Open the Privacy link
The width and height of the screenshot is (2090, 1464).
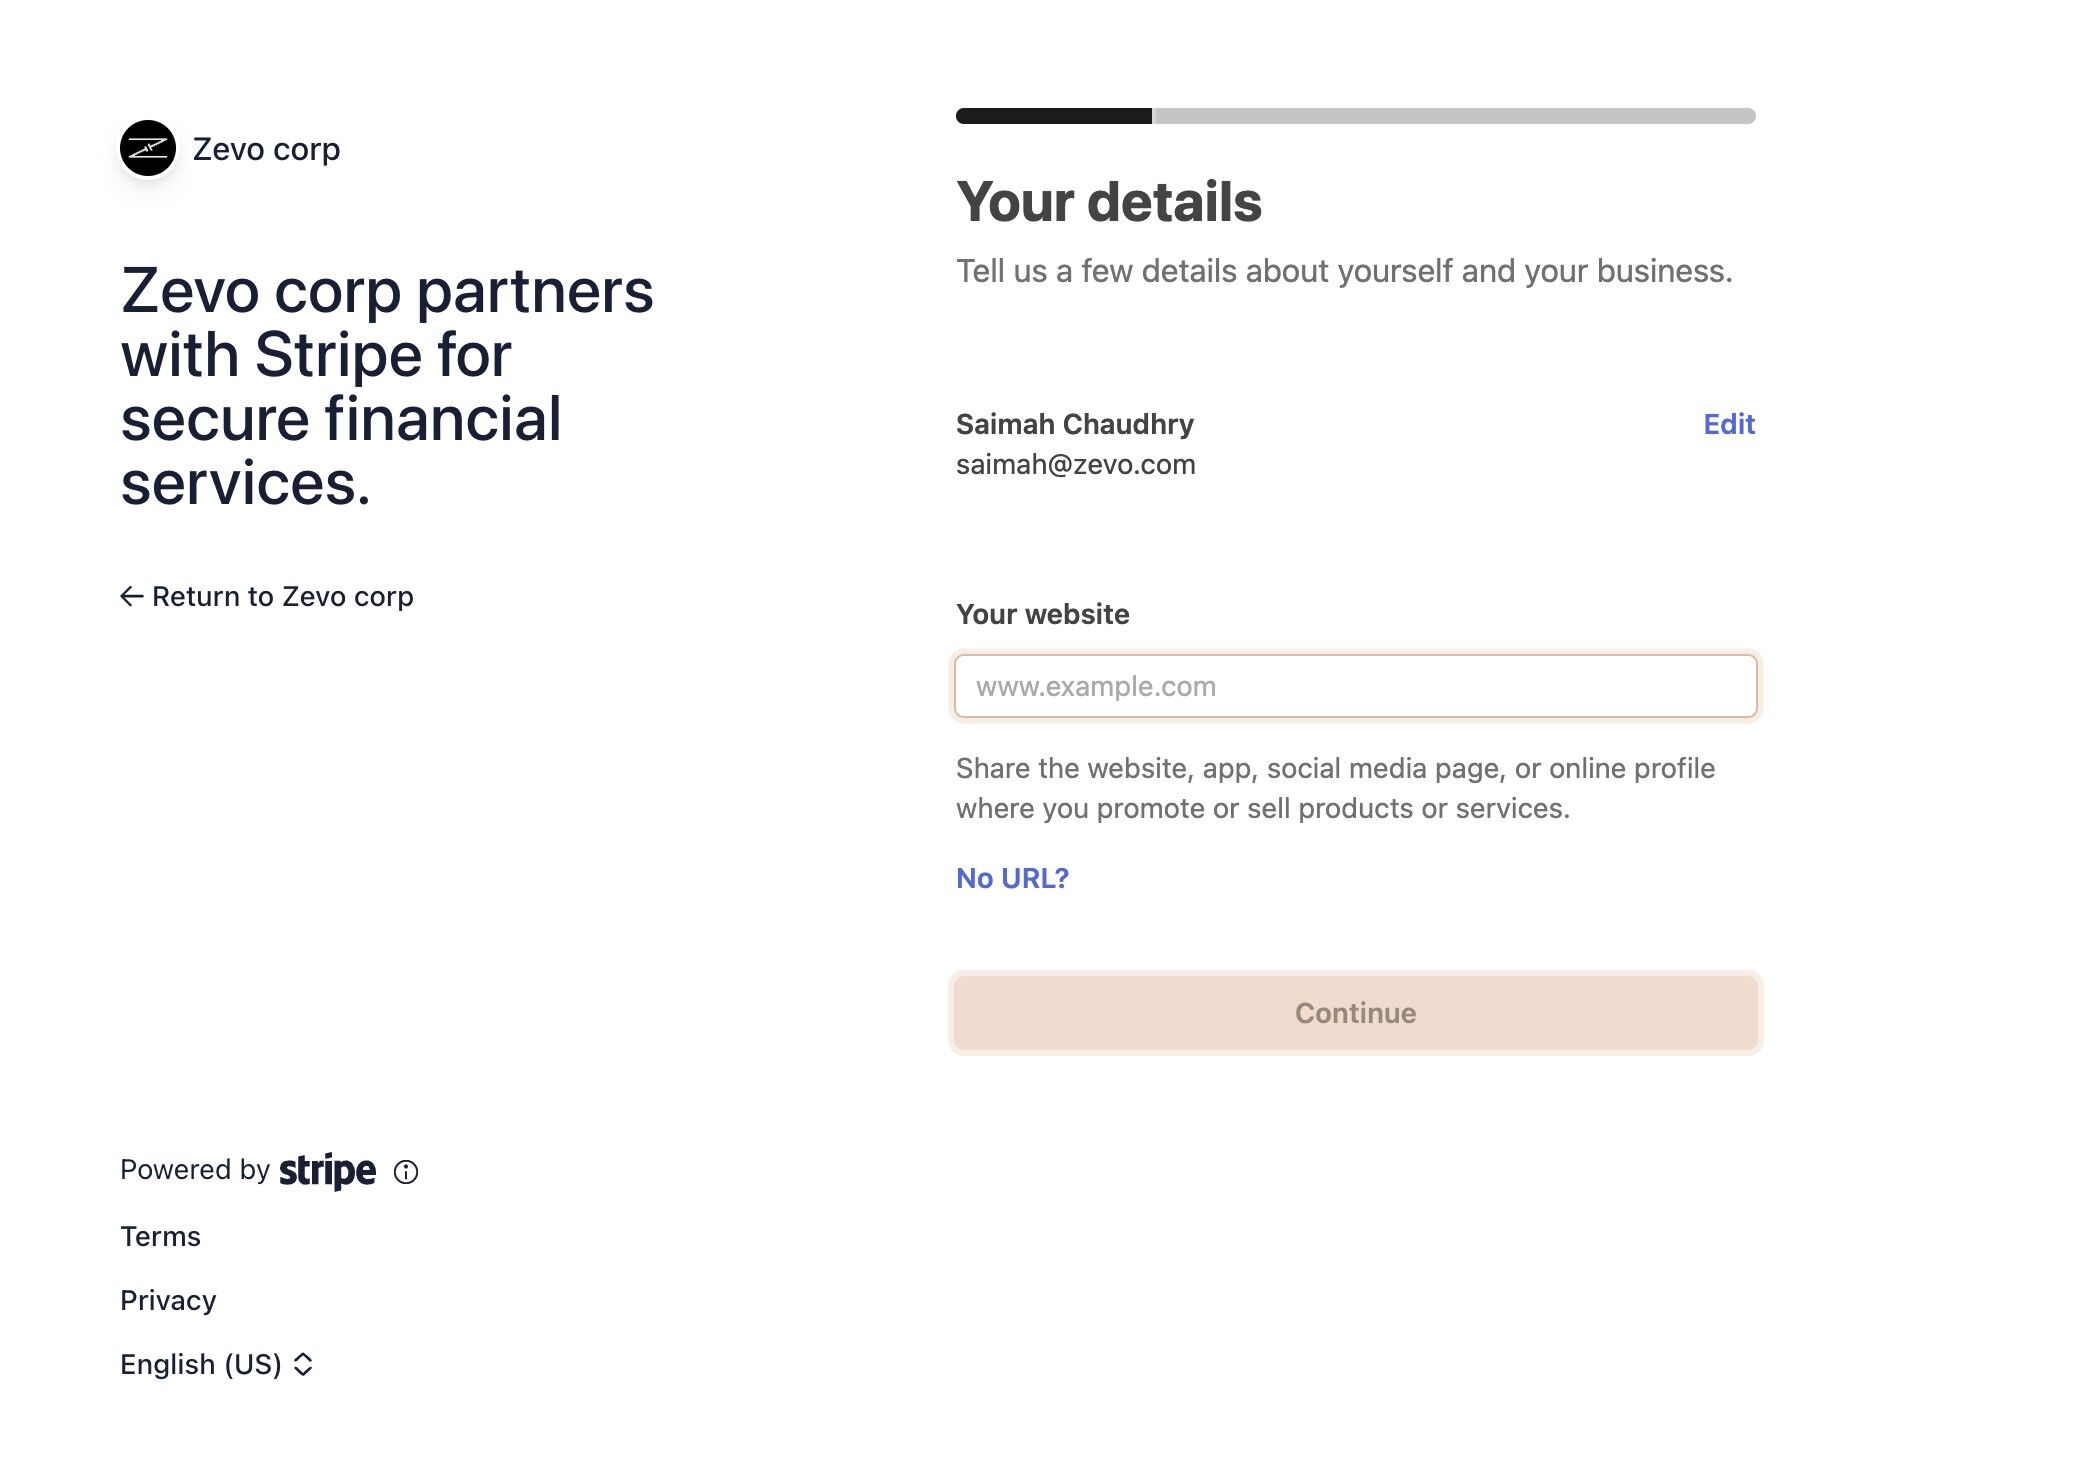pyautogui.click(x=168, y=1301)
